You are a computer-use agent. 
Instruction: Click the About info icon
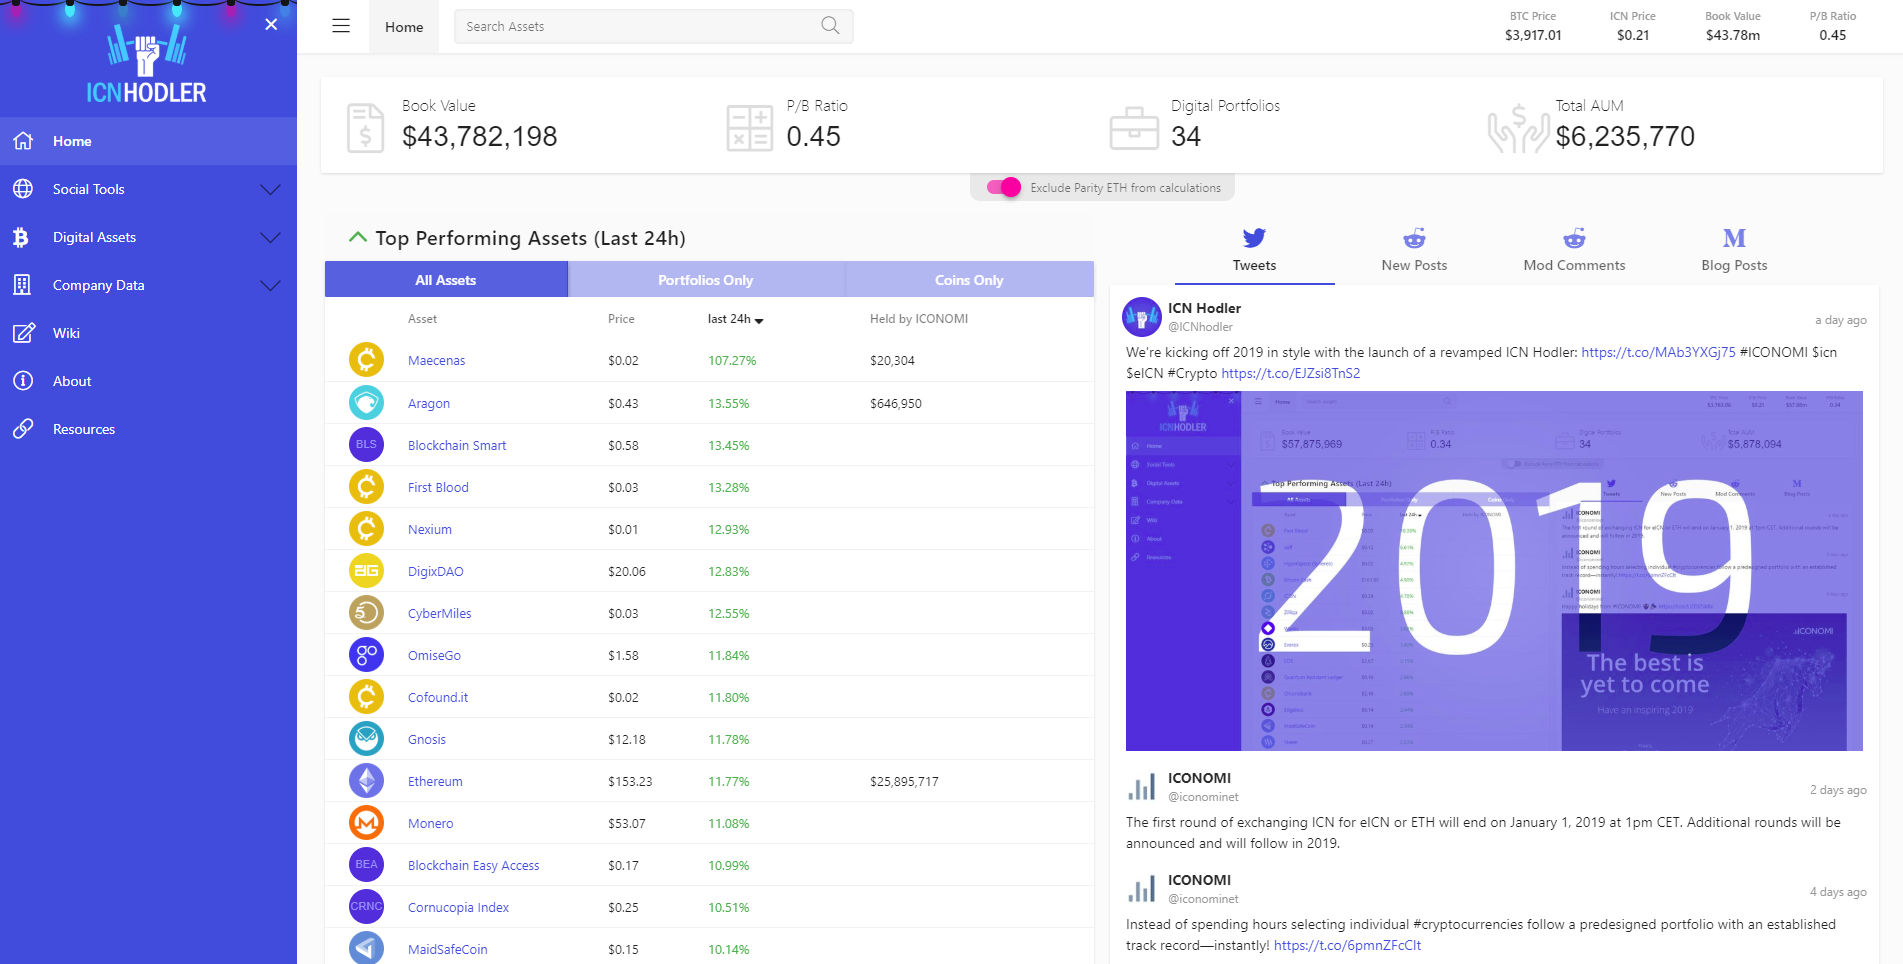tap(23, 381)
